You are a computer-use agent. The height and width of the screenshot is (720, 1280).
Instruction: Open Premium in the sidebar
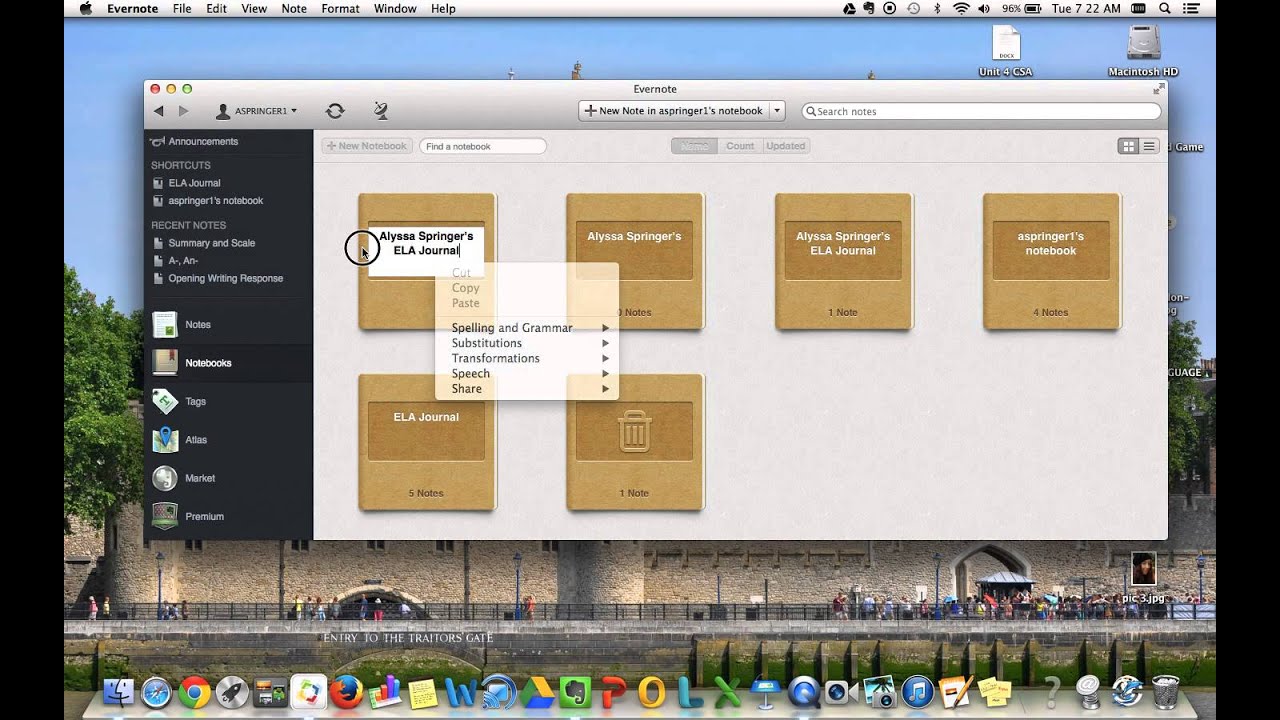click(229, 516)
